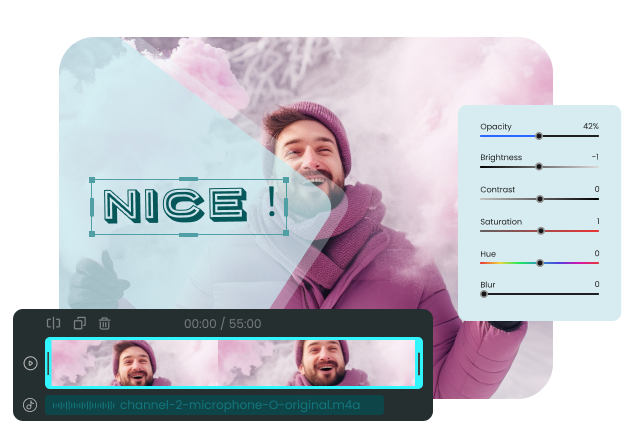Click the Contrast label
622x421 pixels.
(x=497, y=189)
